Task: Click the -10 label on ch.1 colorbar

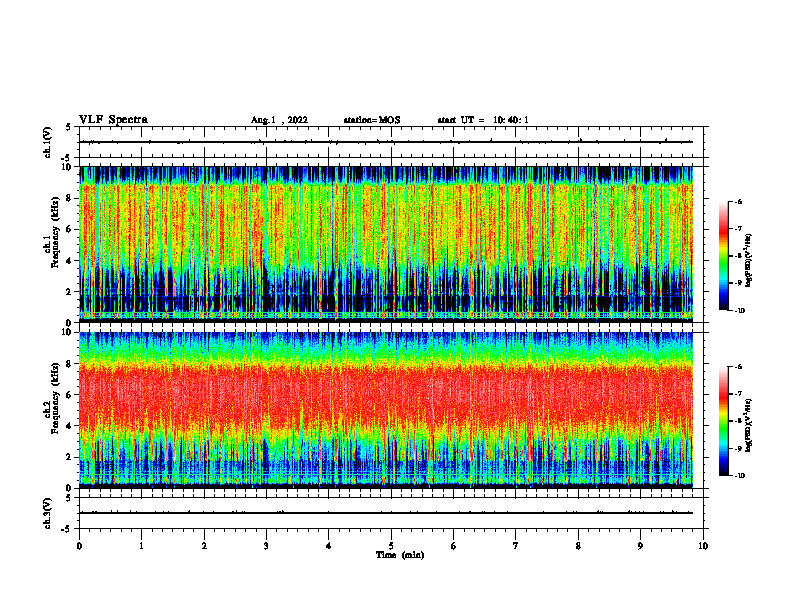Action: 739,311
